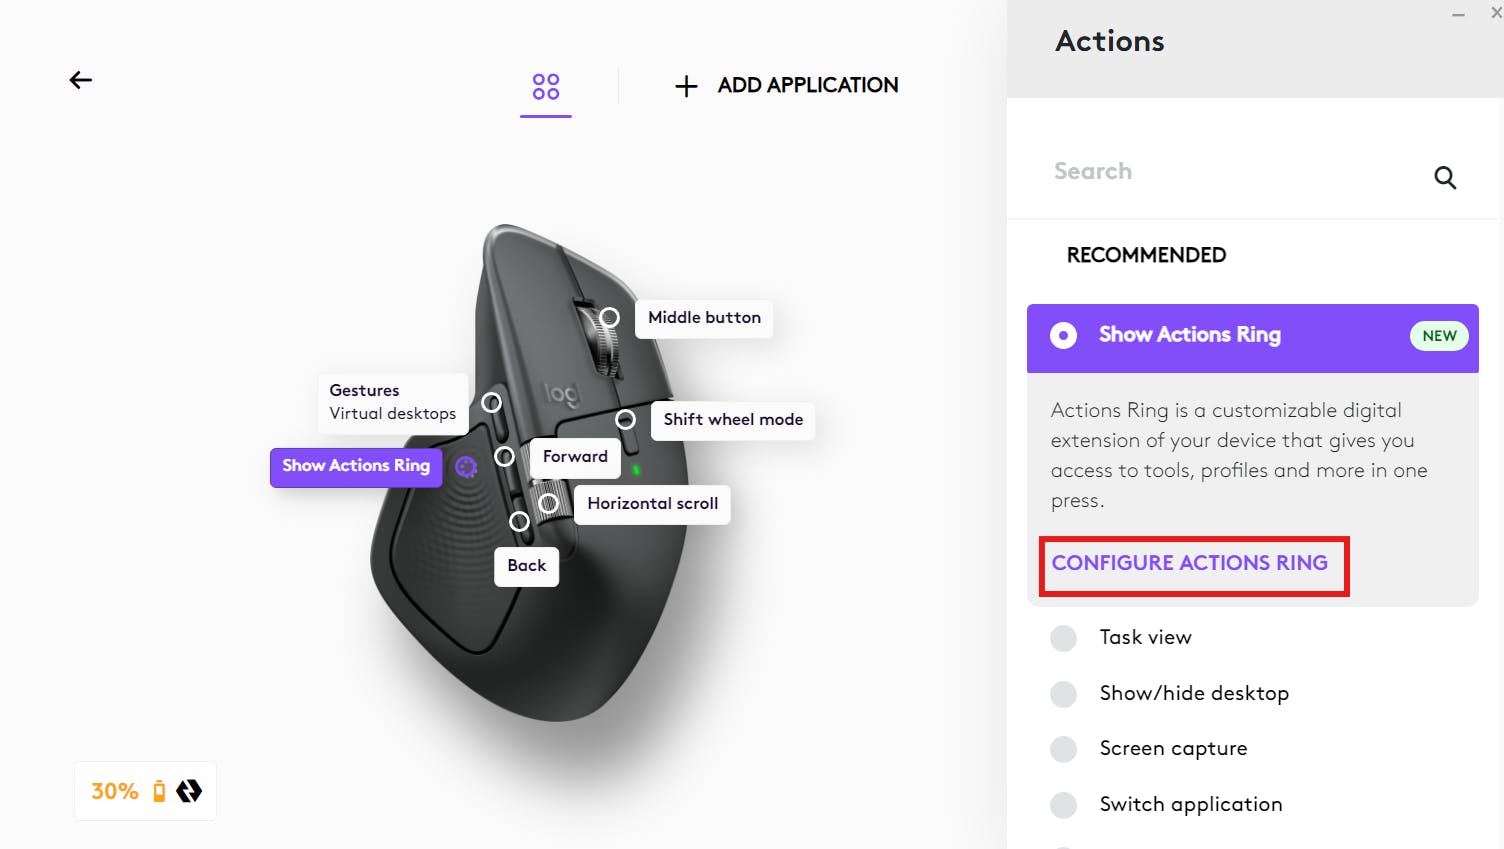1504x849 pixels.
Task: Select the Horizontal scroll label
Action: 652,504
